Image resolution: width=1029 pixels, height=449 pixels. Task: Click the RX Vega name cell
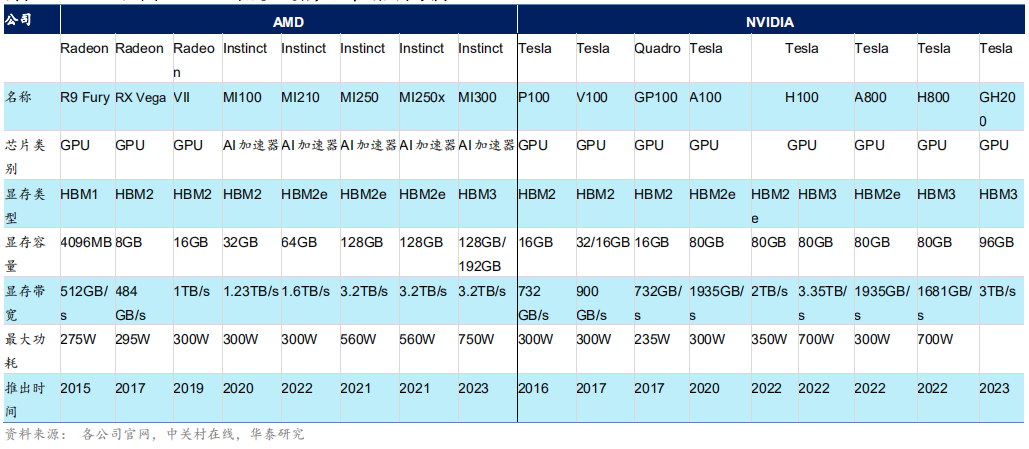click(x=140, y=97)
